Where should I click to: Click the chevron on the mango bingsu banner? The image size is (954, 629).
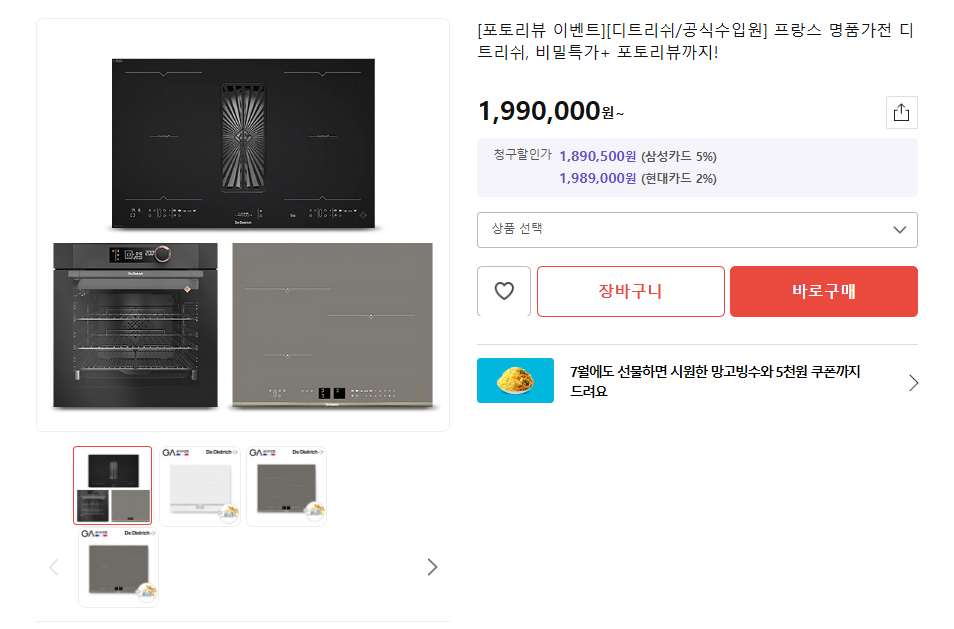point(912,382)
